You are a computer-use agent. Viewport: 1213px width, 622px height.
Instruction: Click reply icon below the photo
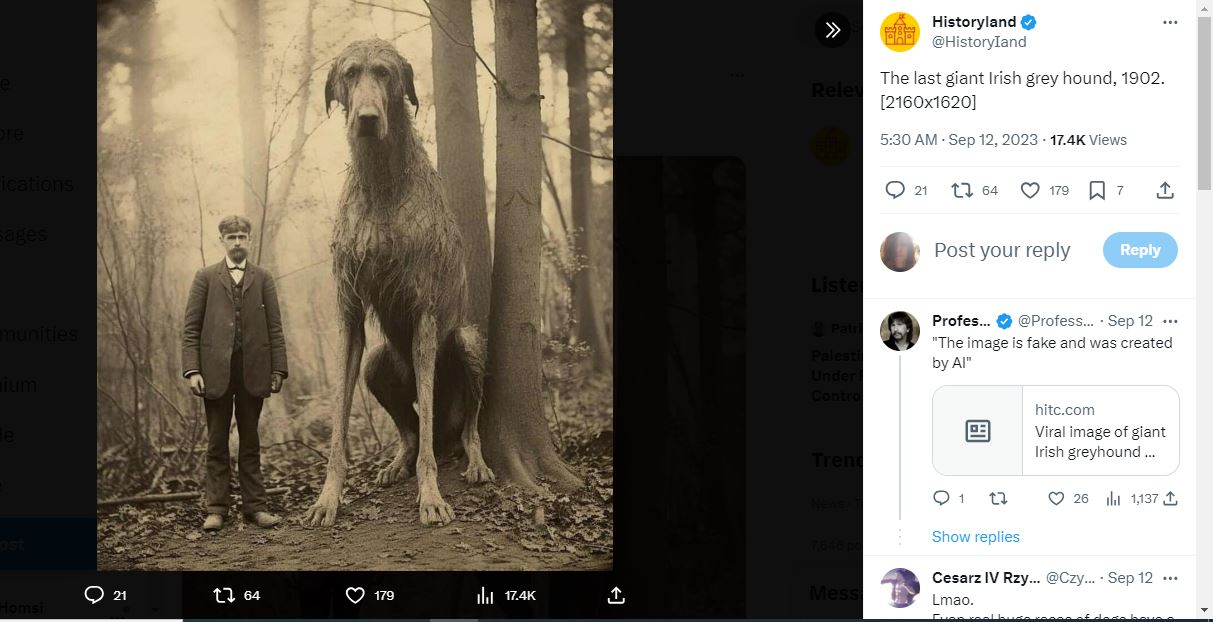[x=94, y=595]
